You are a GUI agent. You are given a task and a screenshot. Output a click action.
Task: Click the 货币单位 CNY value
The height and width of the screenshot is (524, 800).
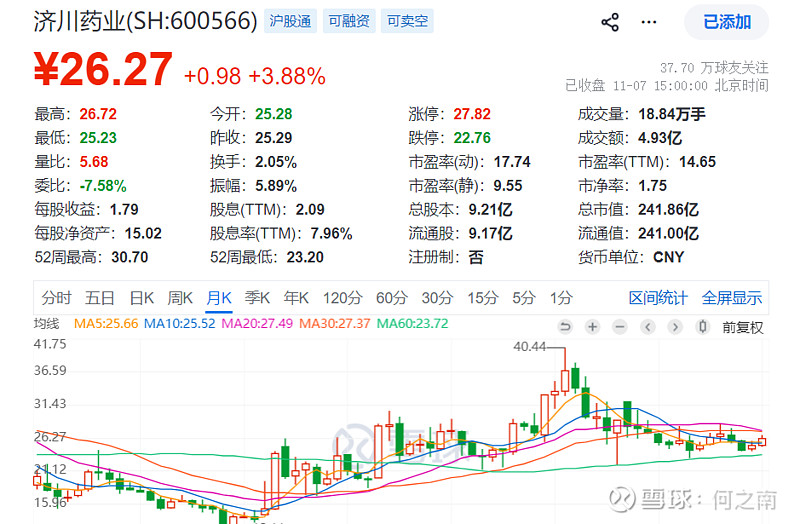668,257
